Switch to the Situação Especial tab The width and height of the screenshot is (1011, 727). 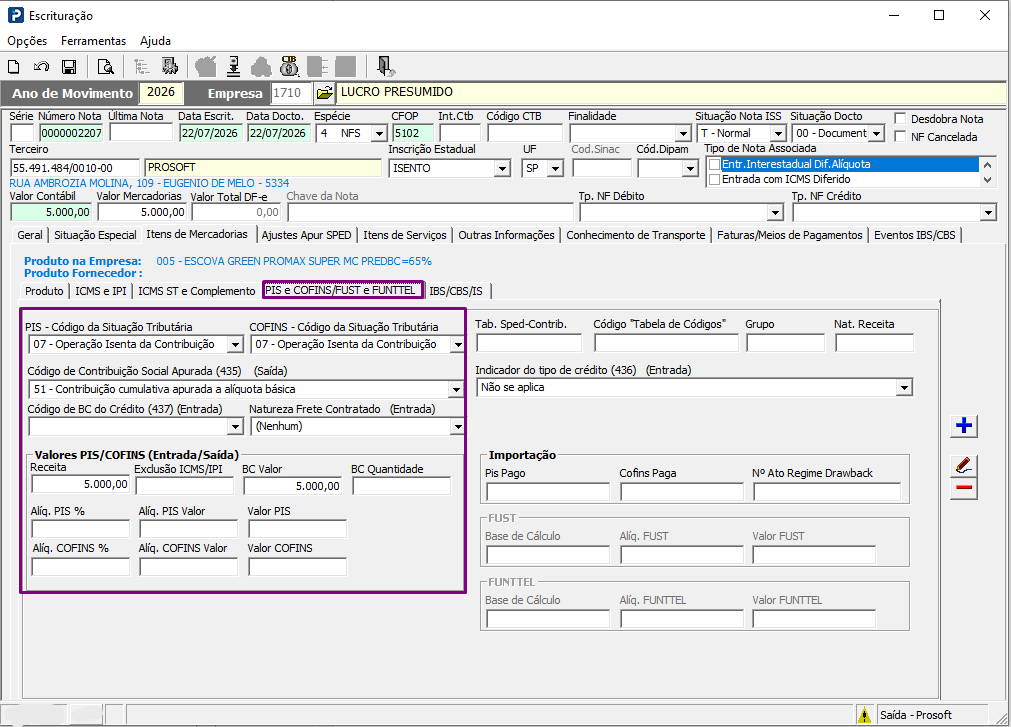coord(95,235)
